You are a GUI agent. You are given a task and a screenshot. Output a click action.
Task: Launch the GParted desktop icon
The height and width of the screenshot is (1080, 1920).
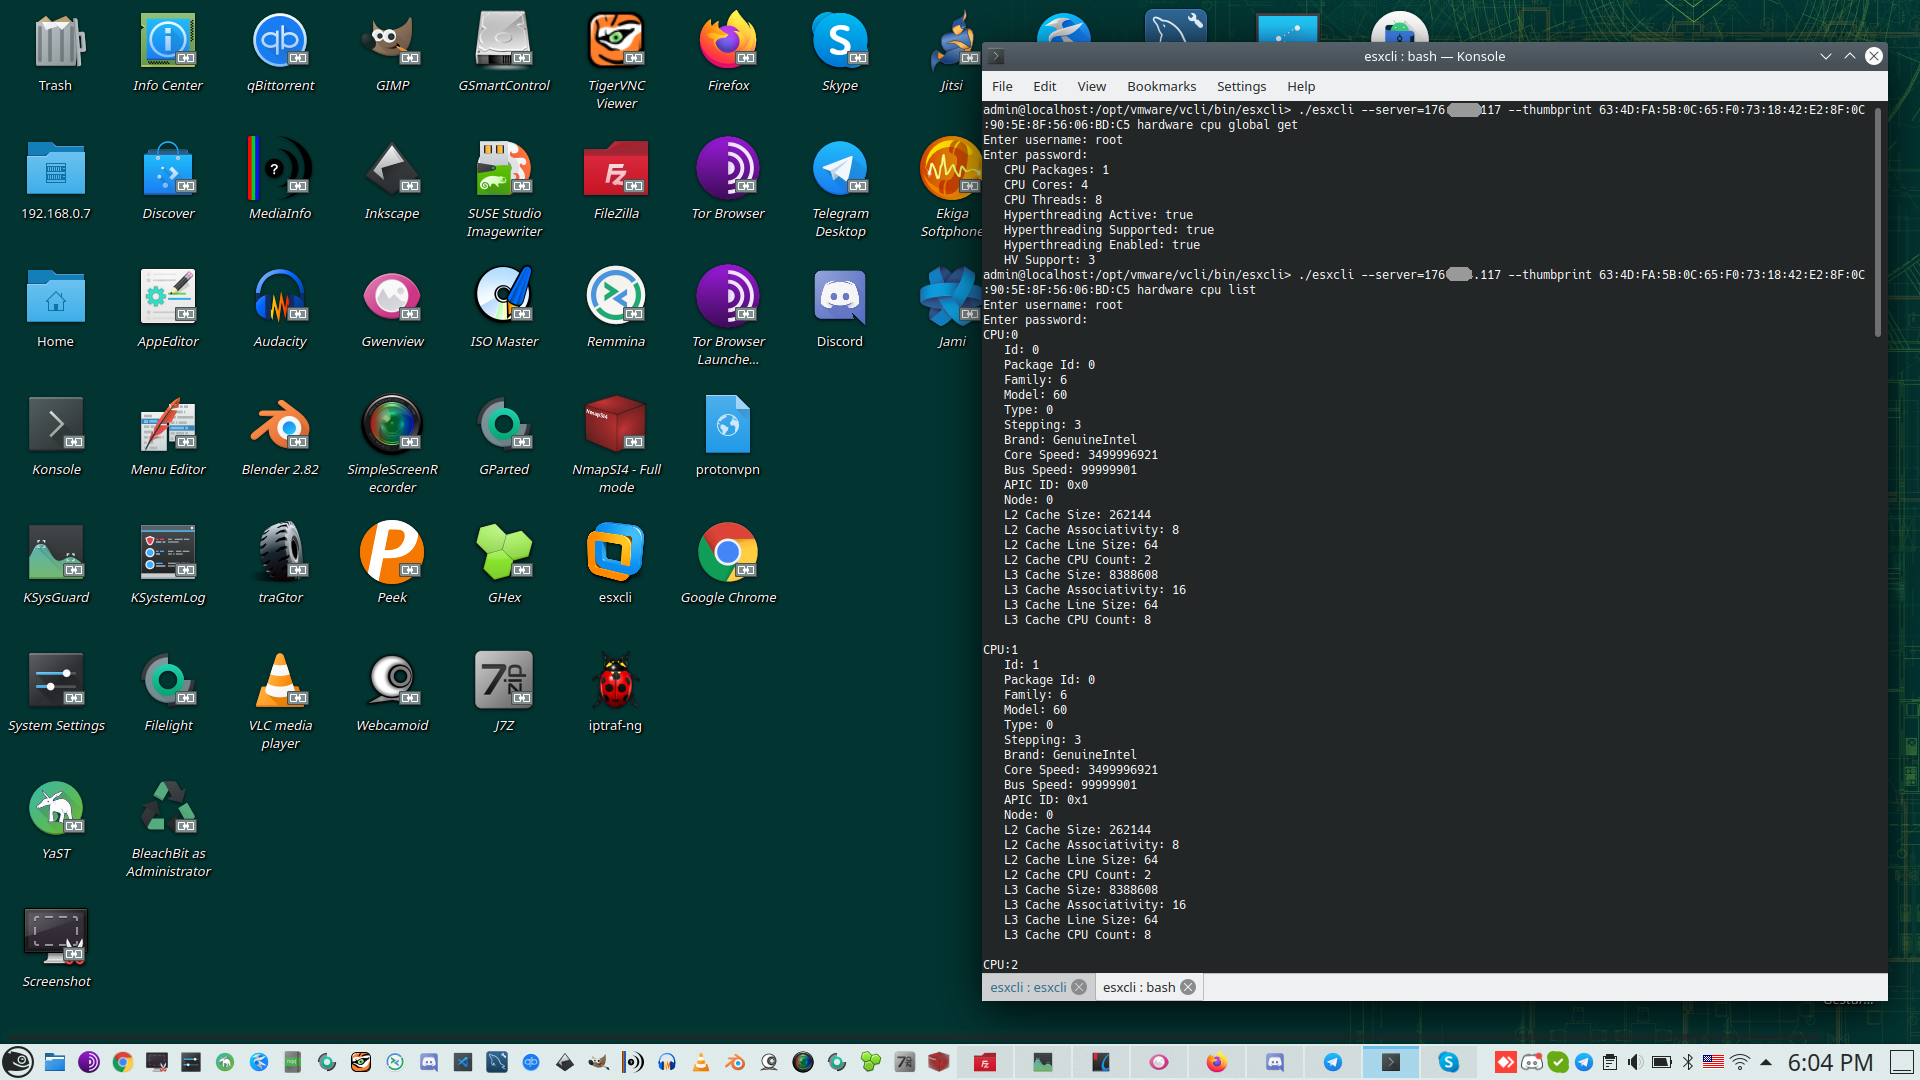click(504, 426)
